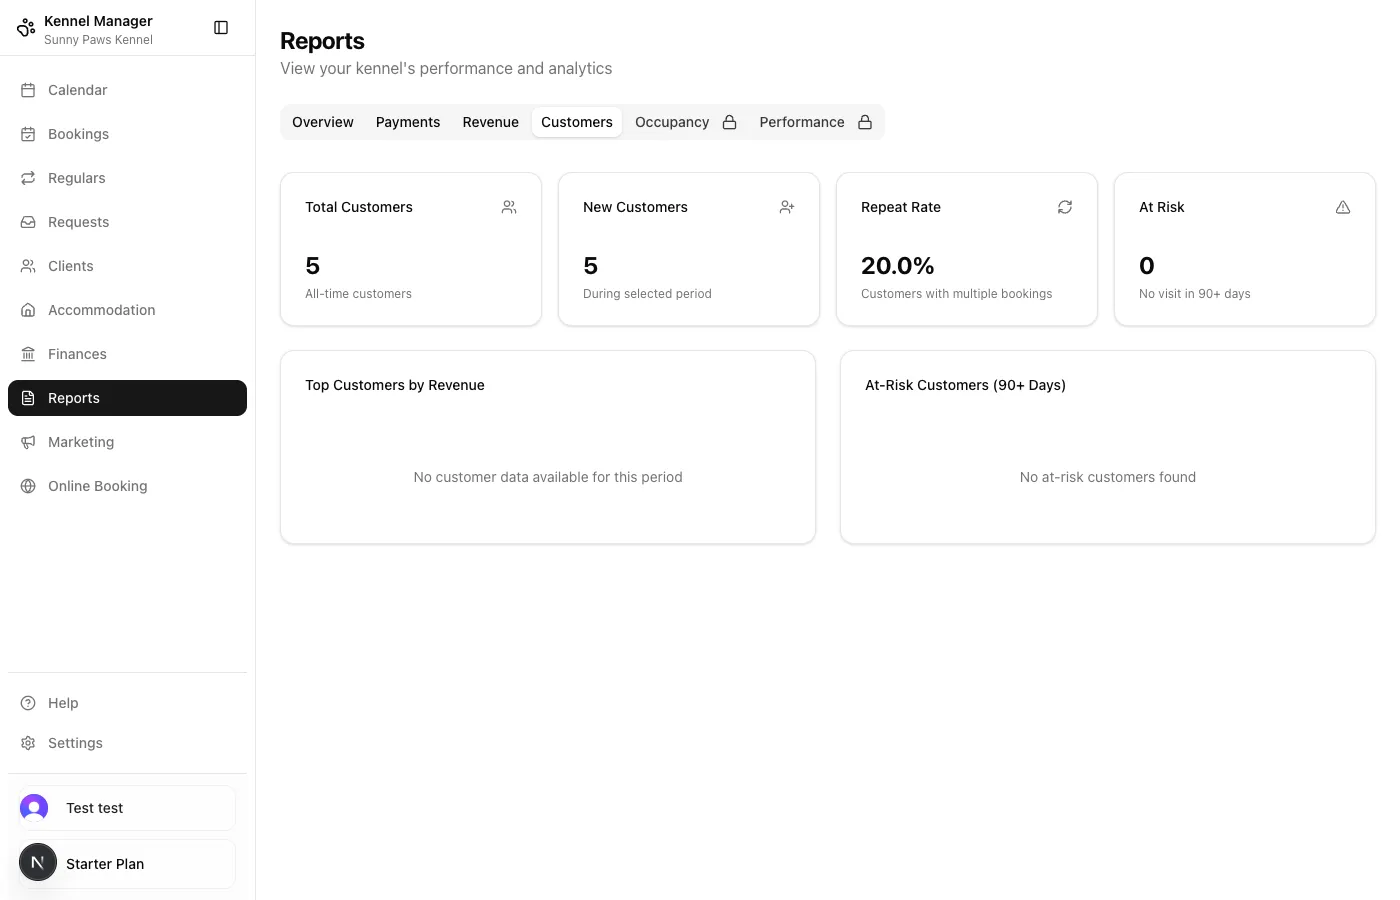Click the refresh icon on Repeat Rate card

pos(1065,207)
